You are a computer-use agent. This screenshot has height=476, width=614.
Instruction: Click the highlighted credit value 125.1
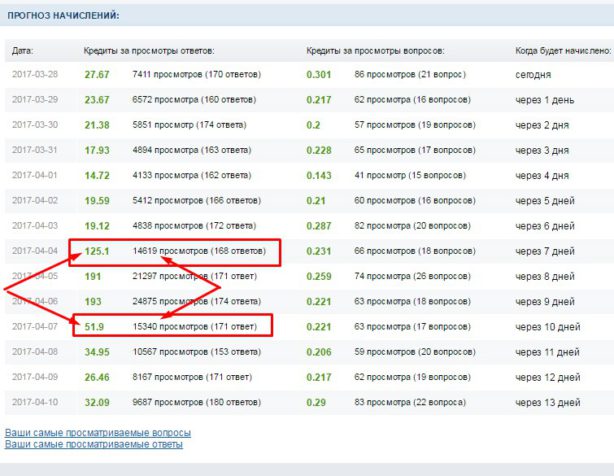[98, 250]
